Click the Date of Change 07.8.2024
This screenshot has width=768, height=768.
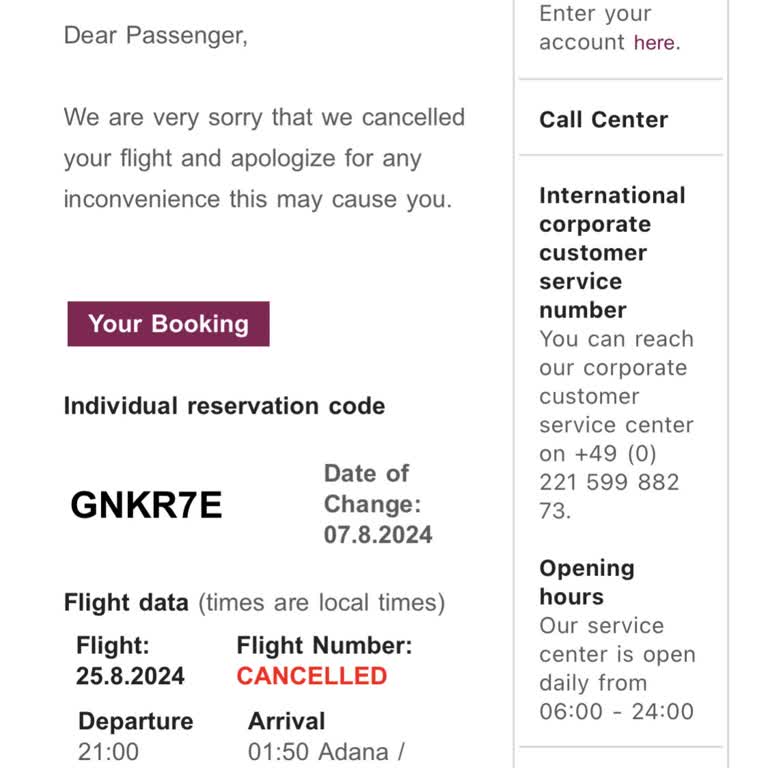tap(378, 534)
